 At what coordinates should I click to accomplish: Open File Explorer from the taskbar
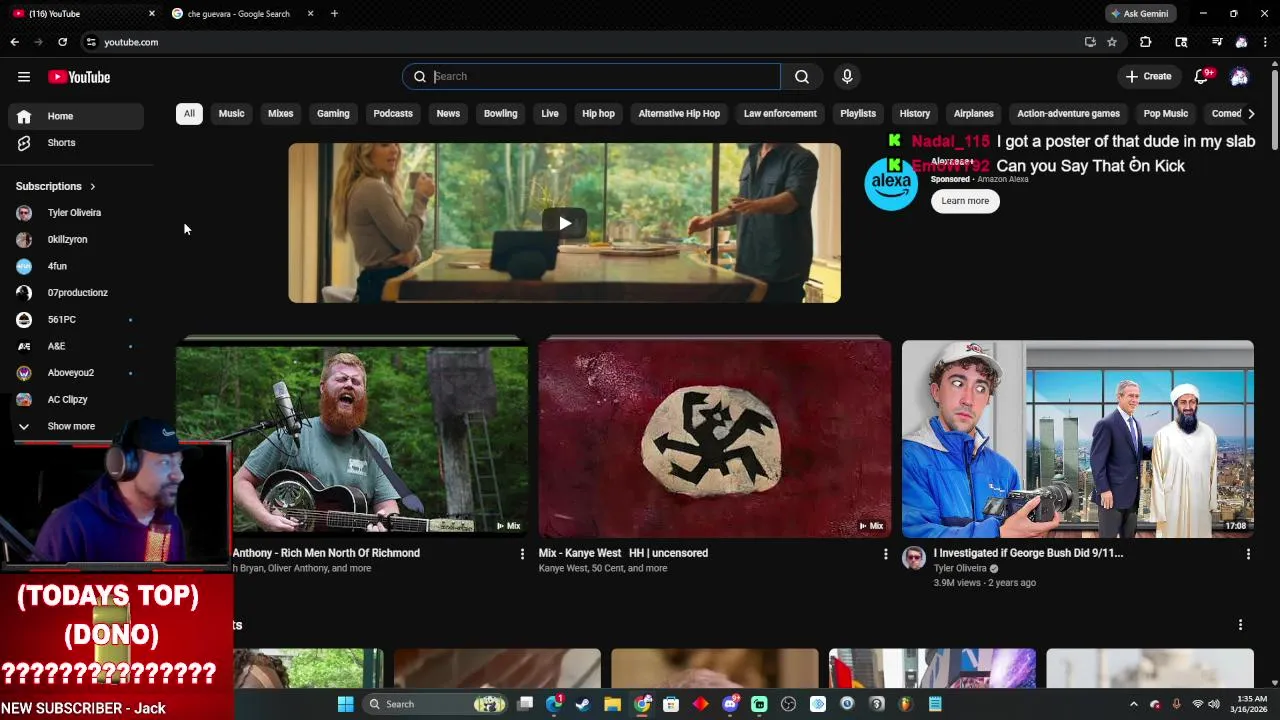612,704
